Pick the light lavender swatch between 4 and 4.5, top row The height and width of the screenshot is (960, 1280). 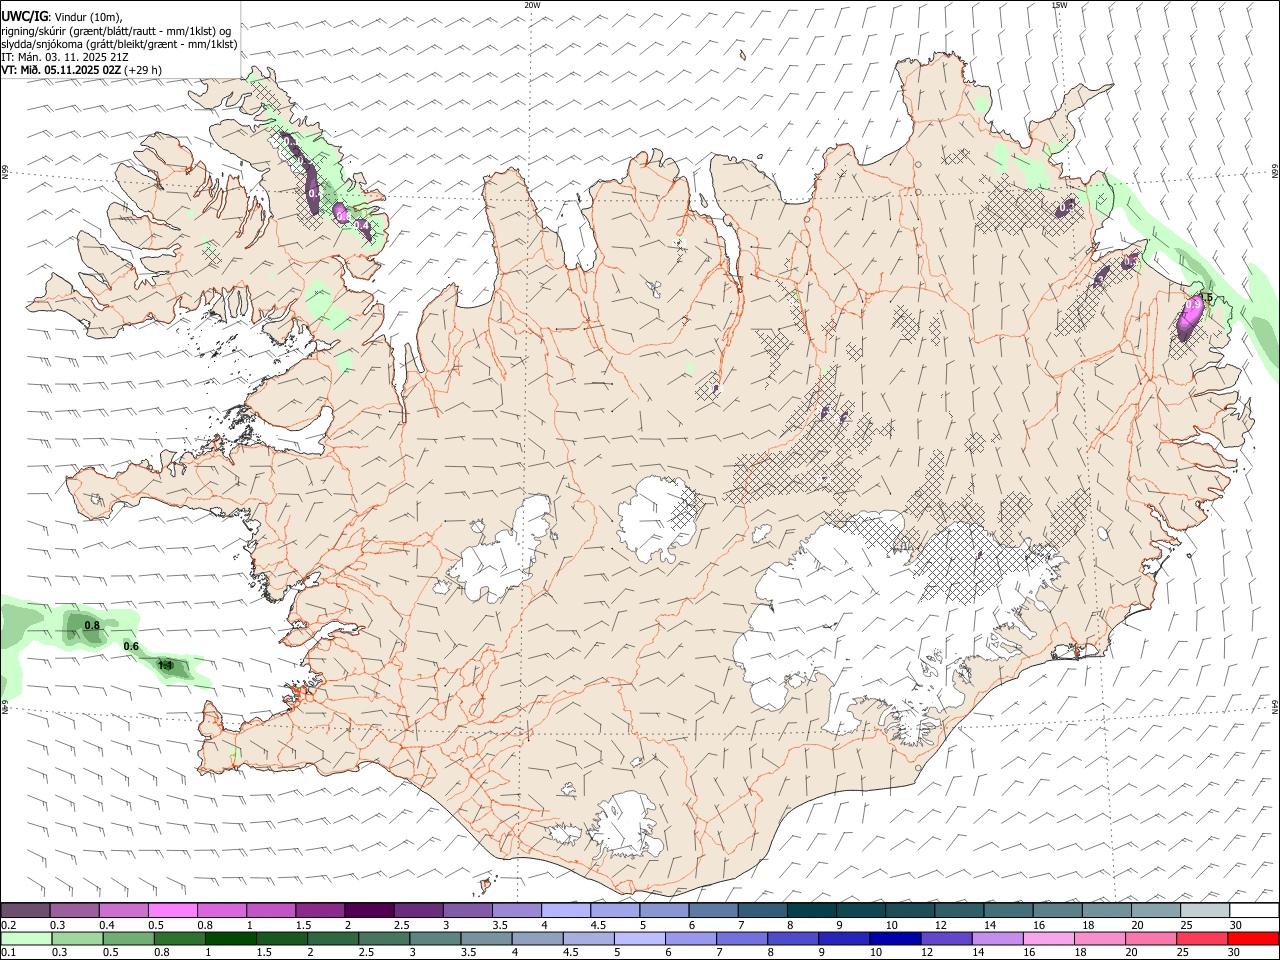[565, 911]
